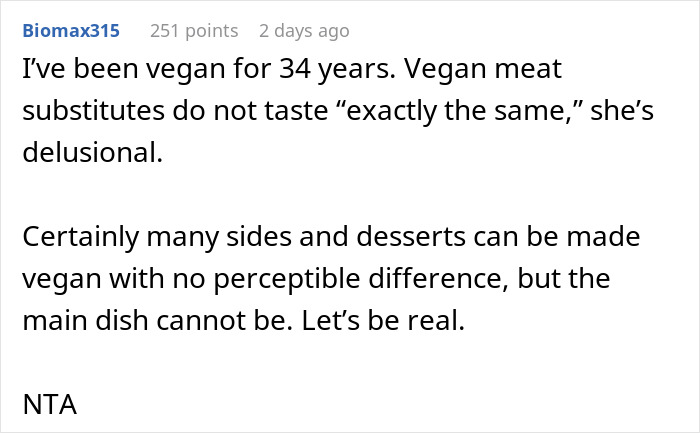Click the words "main dish cannot be."

click(x=158, y=321)
